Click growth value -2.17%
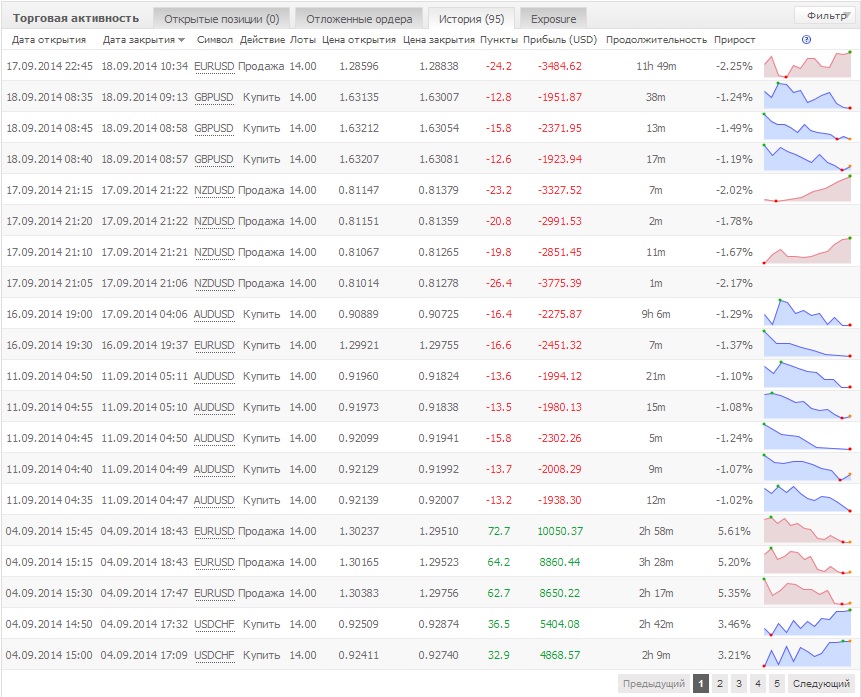 [734, 283]
